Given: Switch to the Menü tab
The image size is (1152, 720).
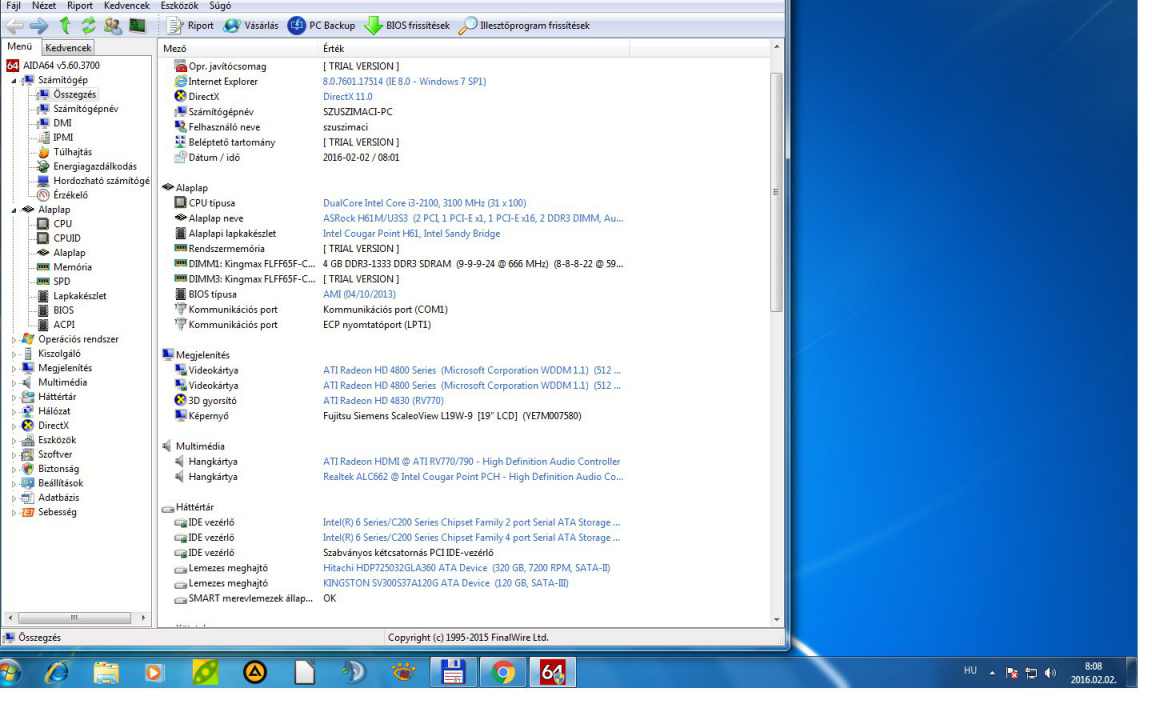Looking at the screenshot, I should [x=20, y=46].
